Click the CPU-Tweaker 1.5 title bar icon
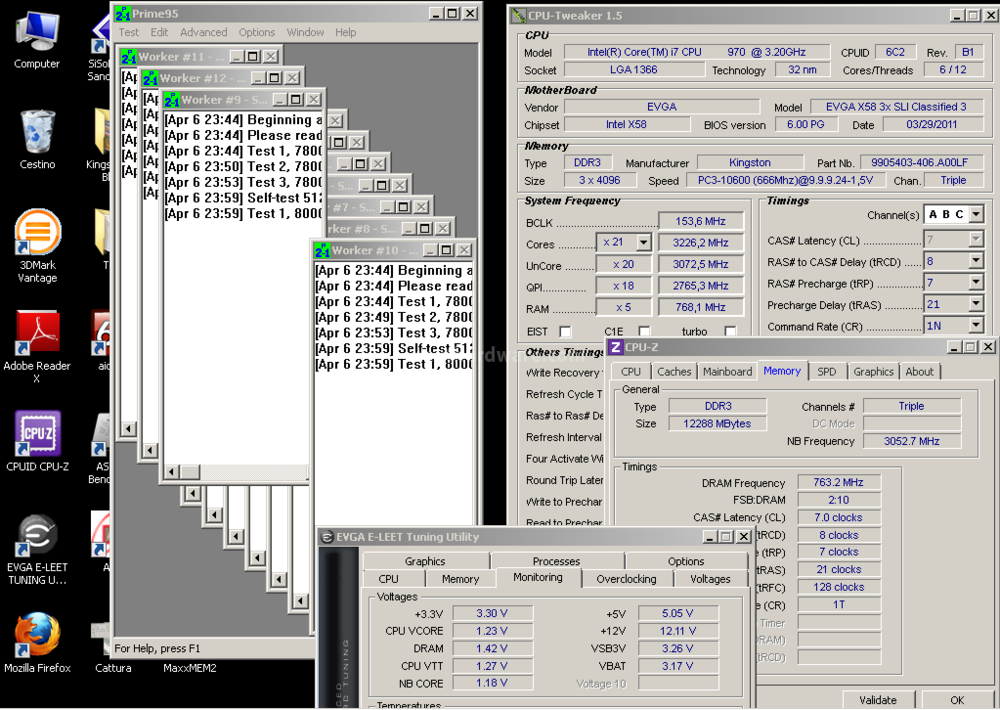 [519, 15]
